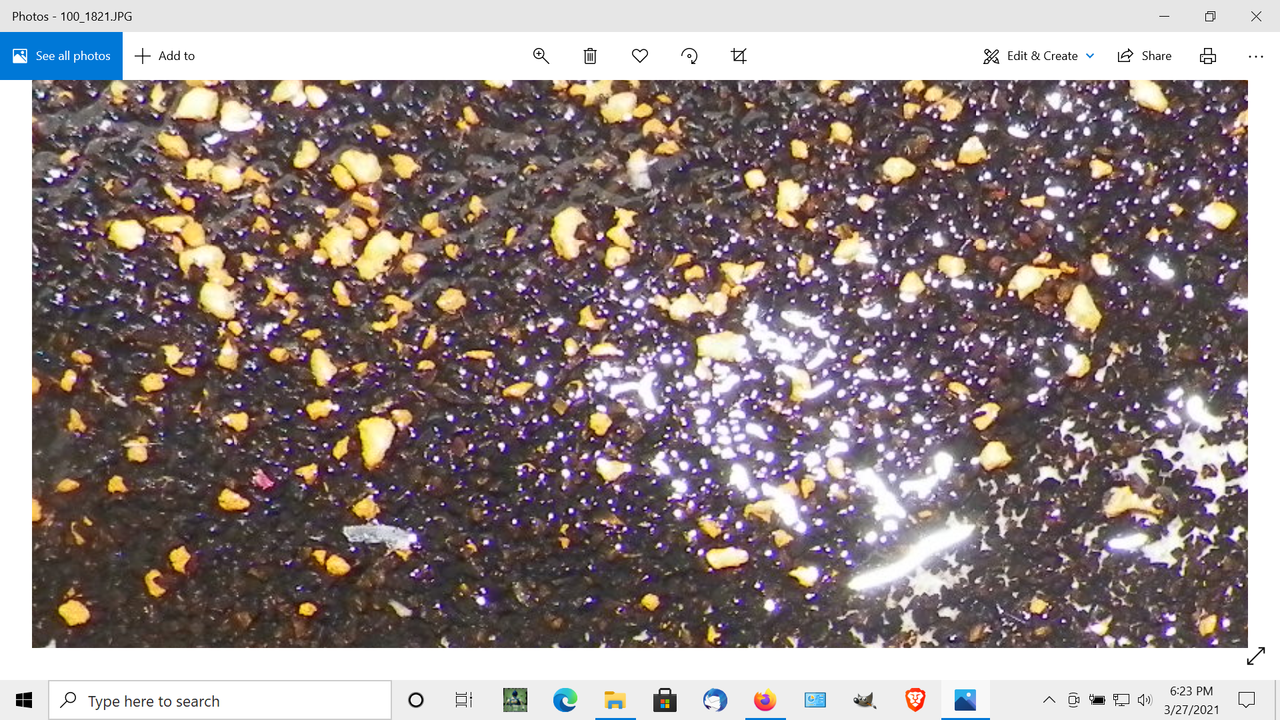Image resolution: width=1280 pixels, height=720 pixels.
Task: Open the volume control slider
Action: tap(1144, 700)
